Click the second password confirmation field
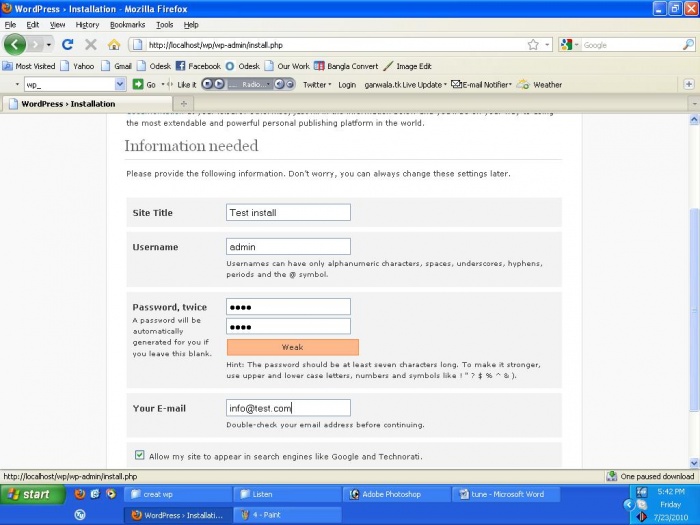Screen dimensions: 700x525 point(288,326)
